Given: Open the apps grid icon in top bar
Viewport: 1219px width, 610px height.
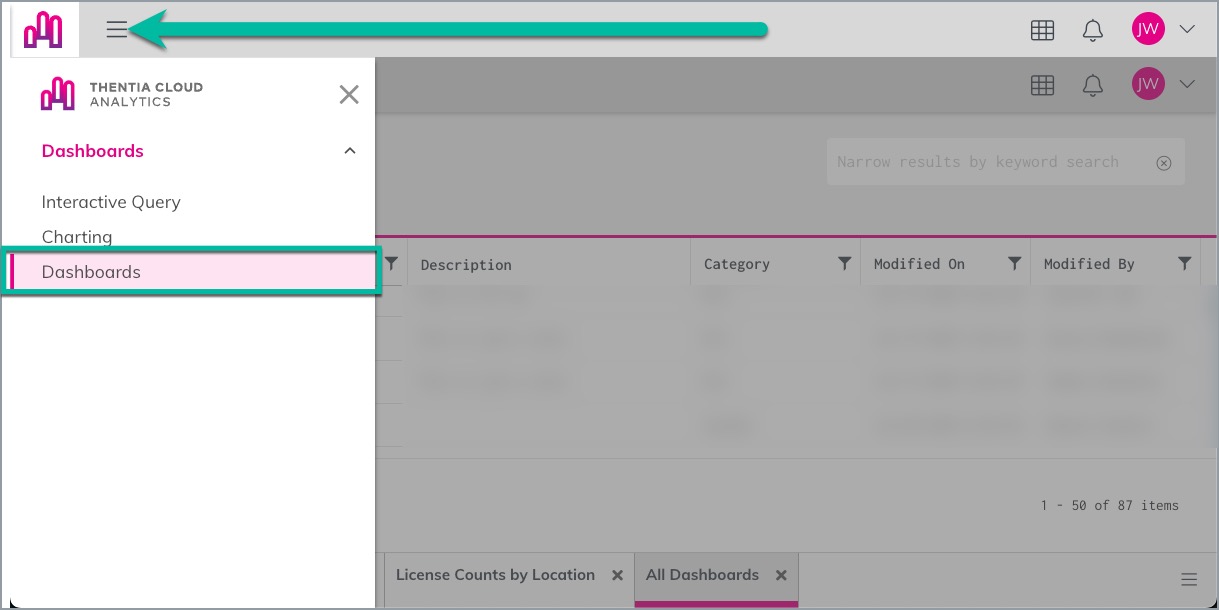Looking at the screenshot, I should click(x=1042, y=30).
